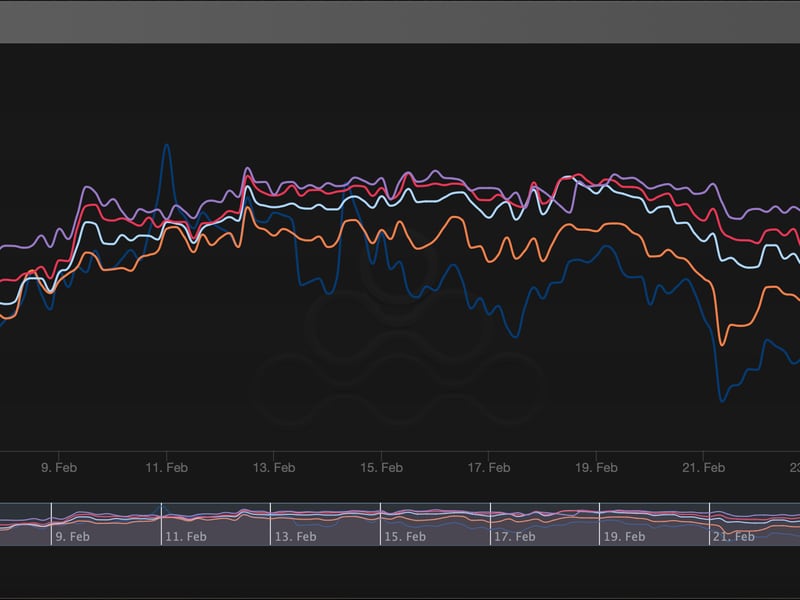
Task: Select the 11. Feb label on the main axis
Action: pyautogui.click(x=166, y=467)
